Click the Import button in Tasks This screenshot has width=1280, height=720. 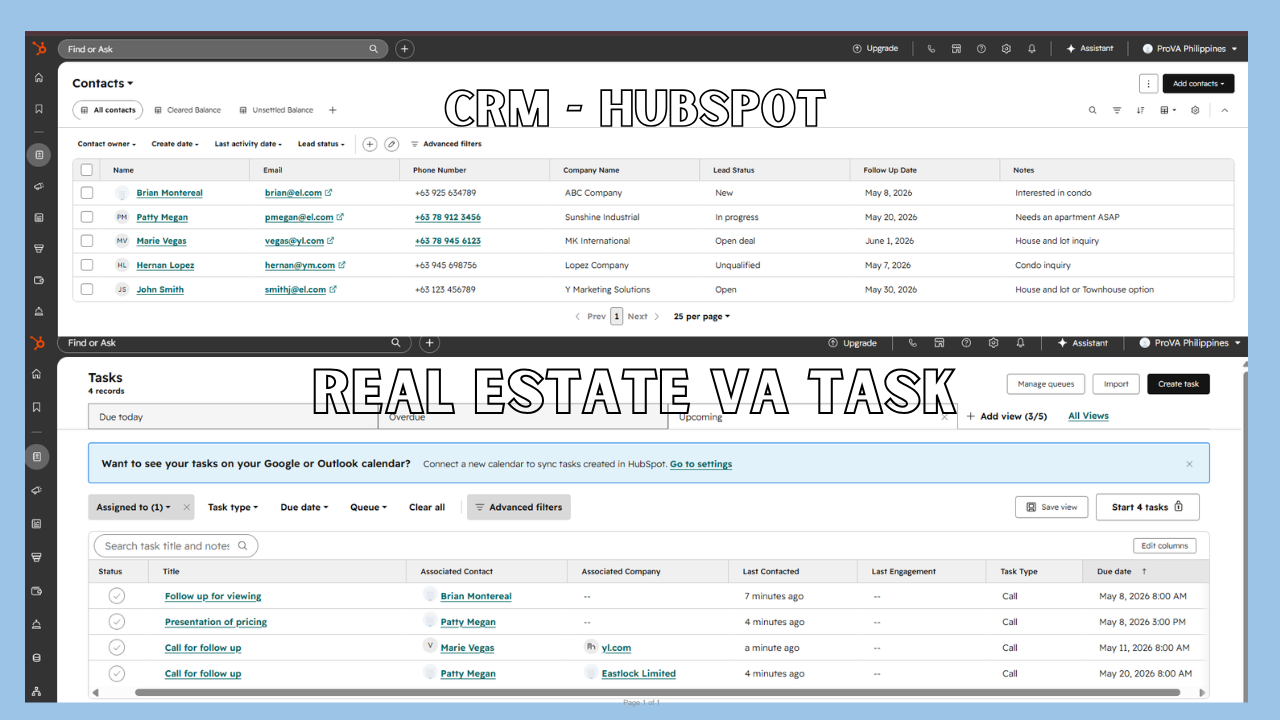pos(1116,384)
